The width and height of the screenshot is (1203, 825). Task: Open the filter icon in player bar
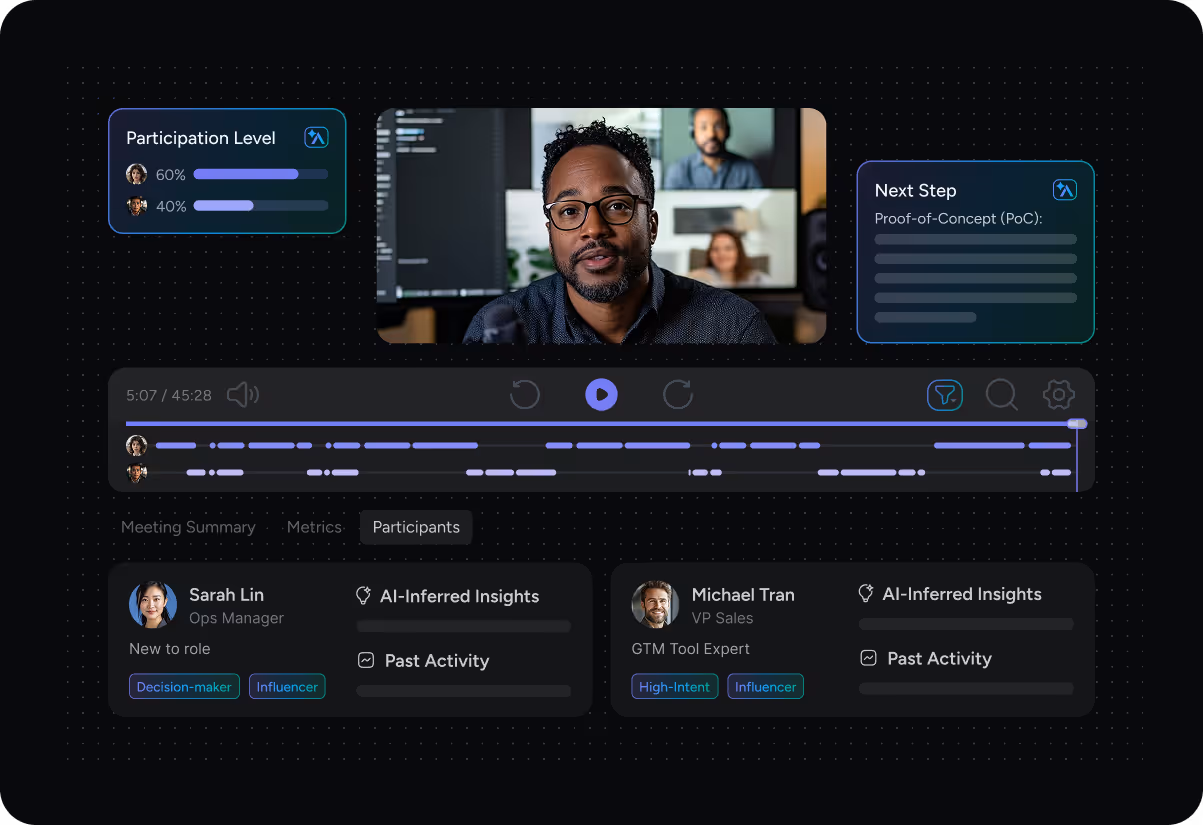tap(944, 395)
